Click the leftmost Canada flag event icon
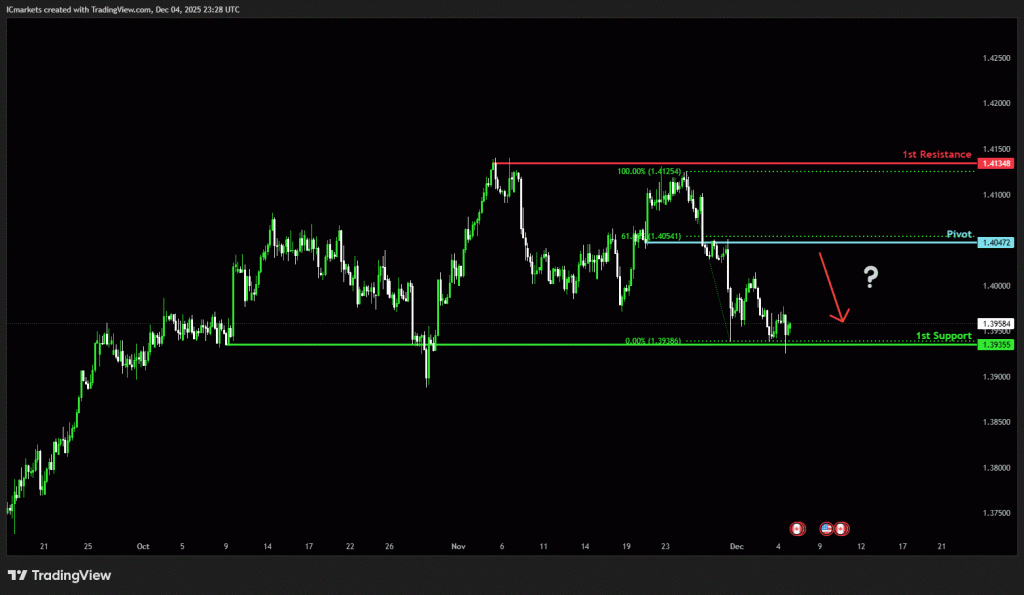This screenshot has height=595, width=1024. (x=797, y=528)
